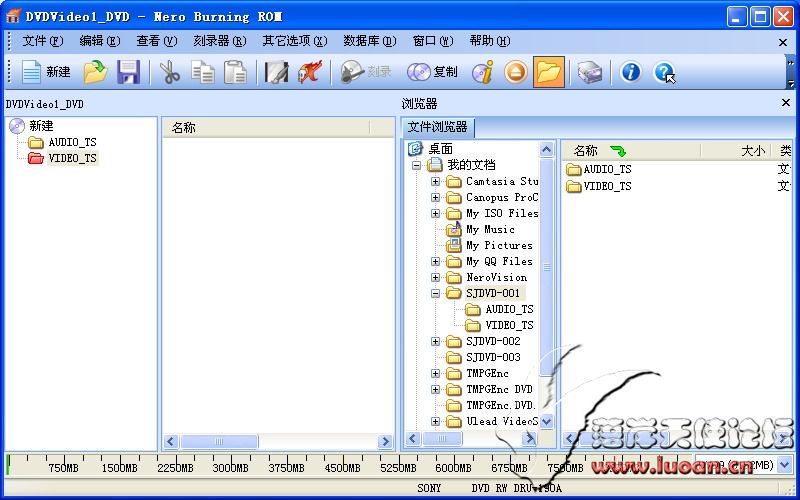Viewport: 800px width, 500px height.
Task: Collapse the SJDVD-001 folder node
Action: 435,293
